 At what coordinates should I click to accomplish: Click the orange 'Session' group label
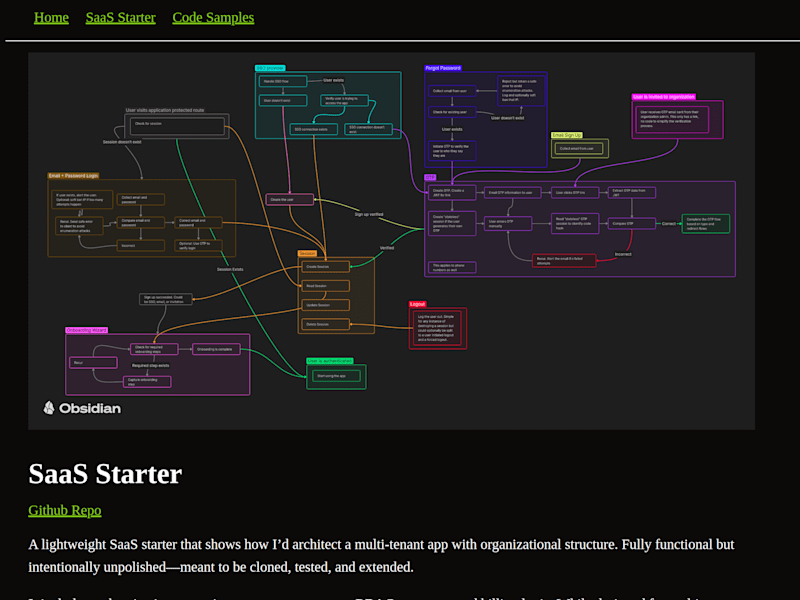point(307,253)
